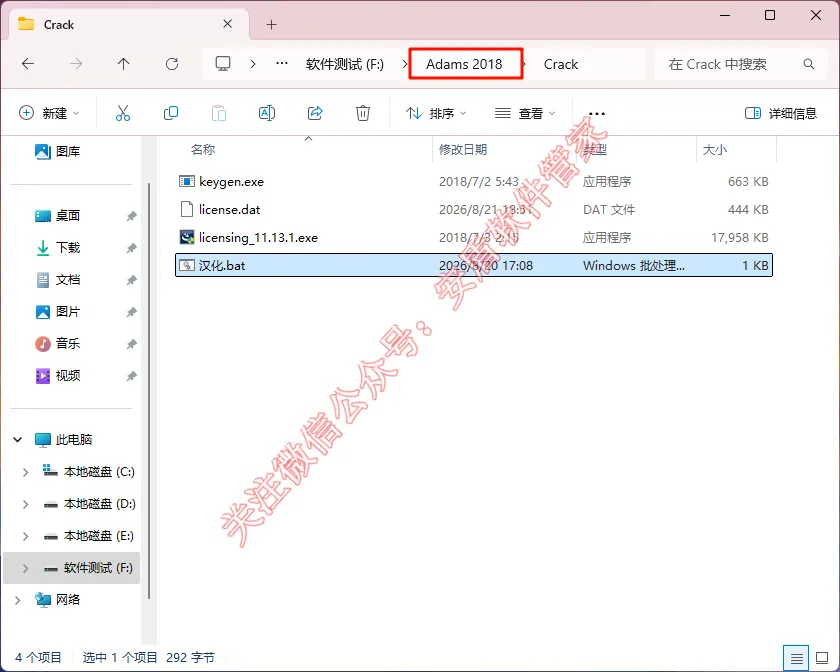Image resolution: width=840 pixels, height=672 pixels.
Task: Click 软件测试 (F:) breadcrumb
Action: [344, 64]
